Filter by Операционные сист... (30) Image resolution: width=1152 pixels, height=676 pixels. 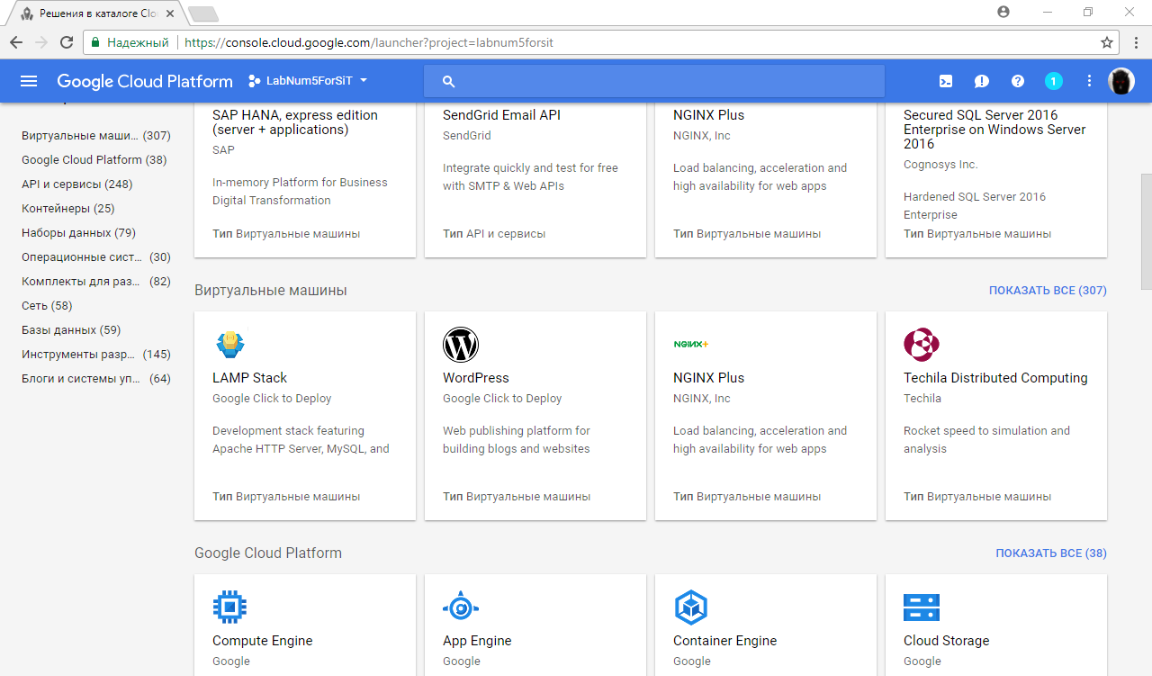click(96, 256)
